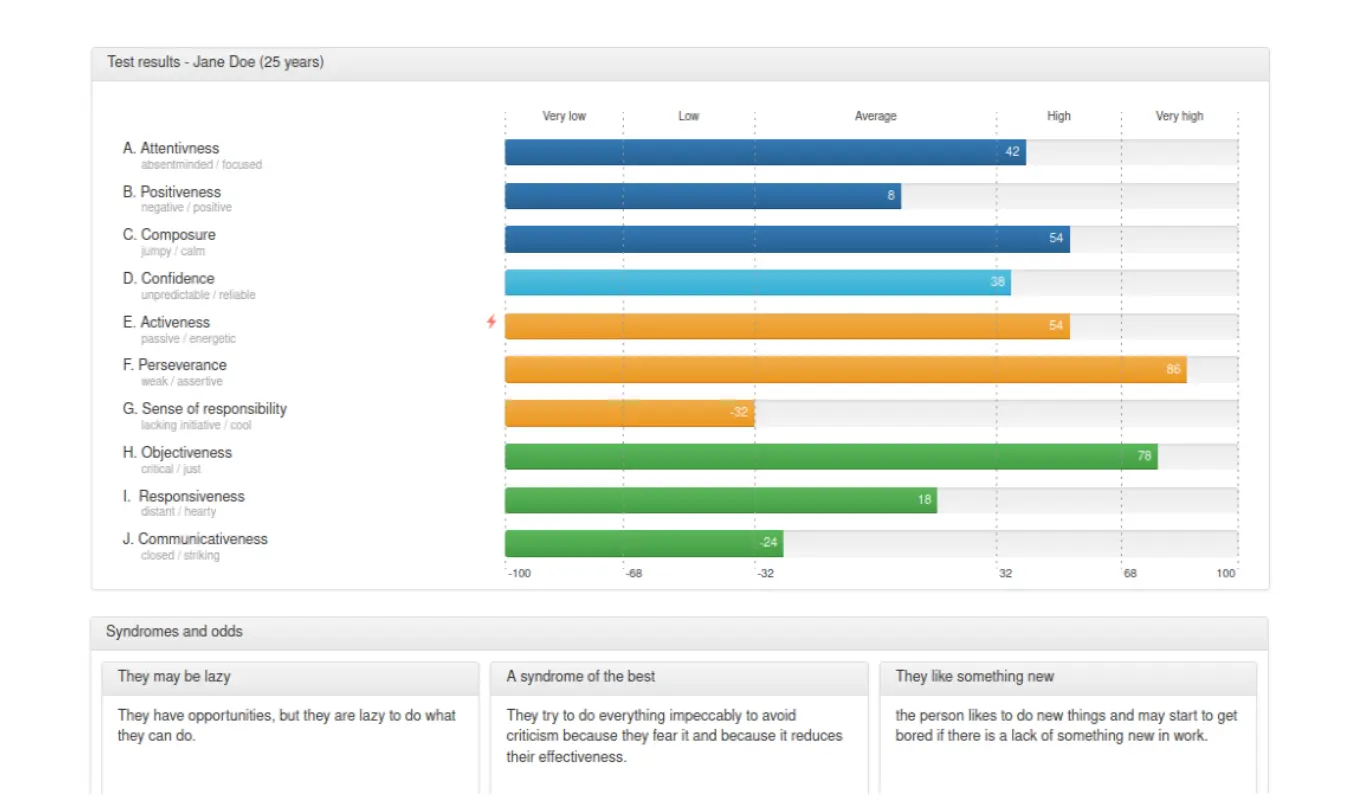The image size is (1360, 800).
Task: Click the orange Perseverance bar showing 86
Action: point(845,370)
